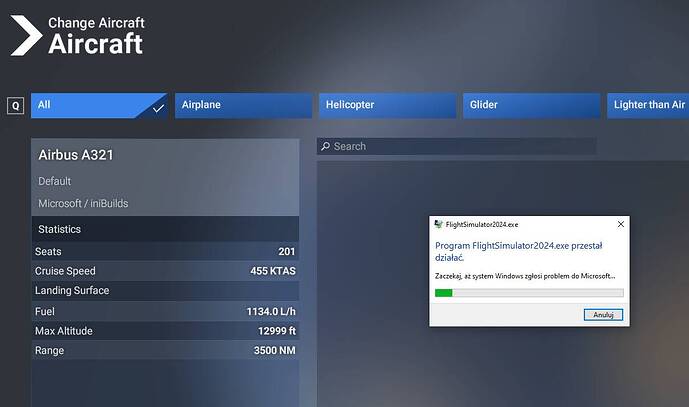The image size is (689, 407).
Task: Click the Default label under Airbus A321
Action: point(54,181)
